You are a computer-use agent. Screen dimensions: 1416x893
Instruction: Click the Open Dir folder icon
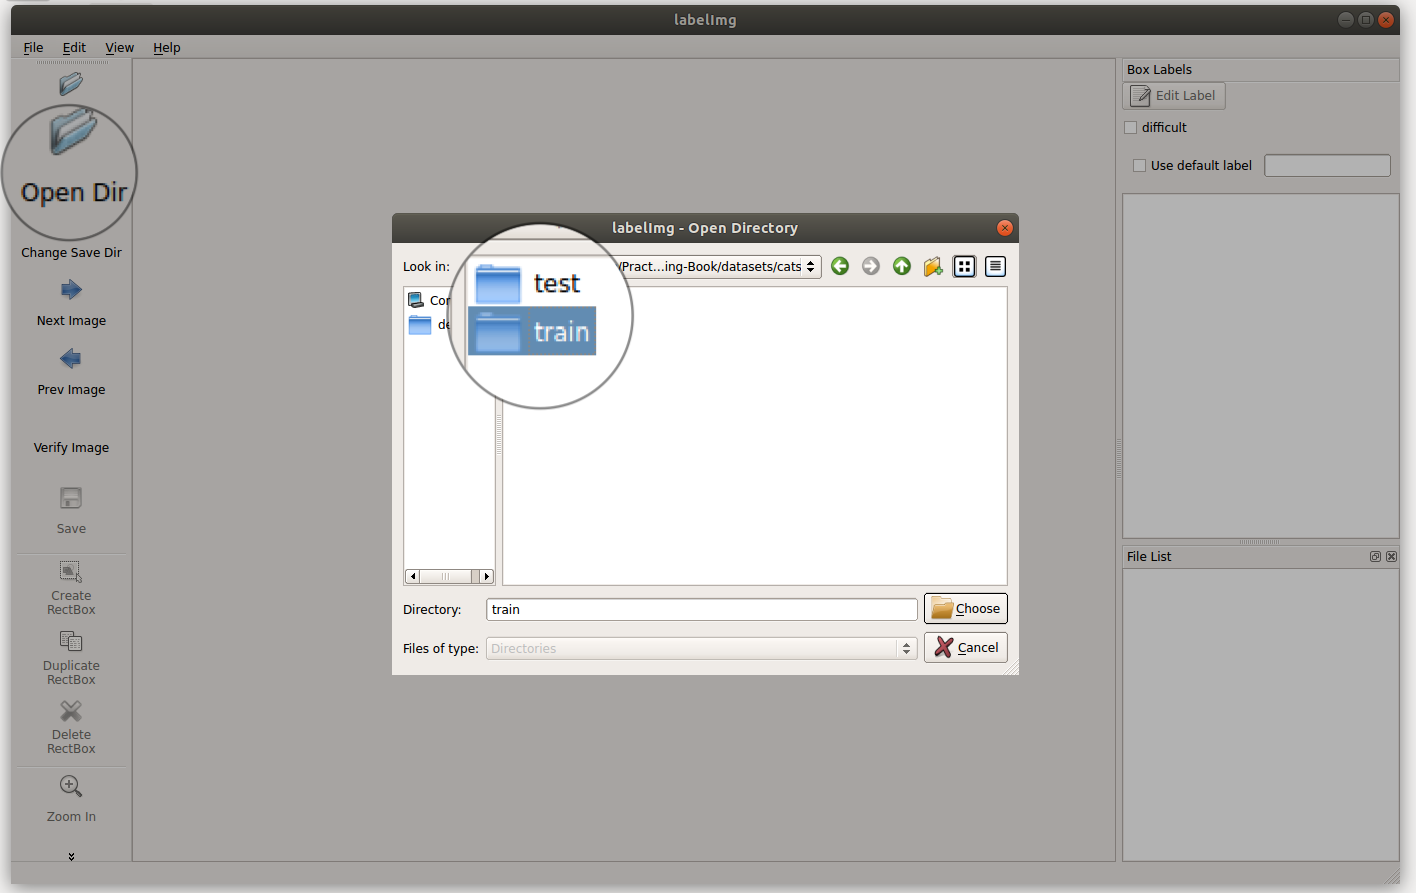[72, 132]
